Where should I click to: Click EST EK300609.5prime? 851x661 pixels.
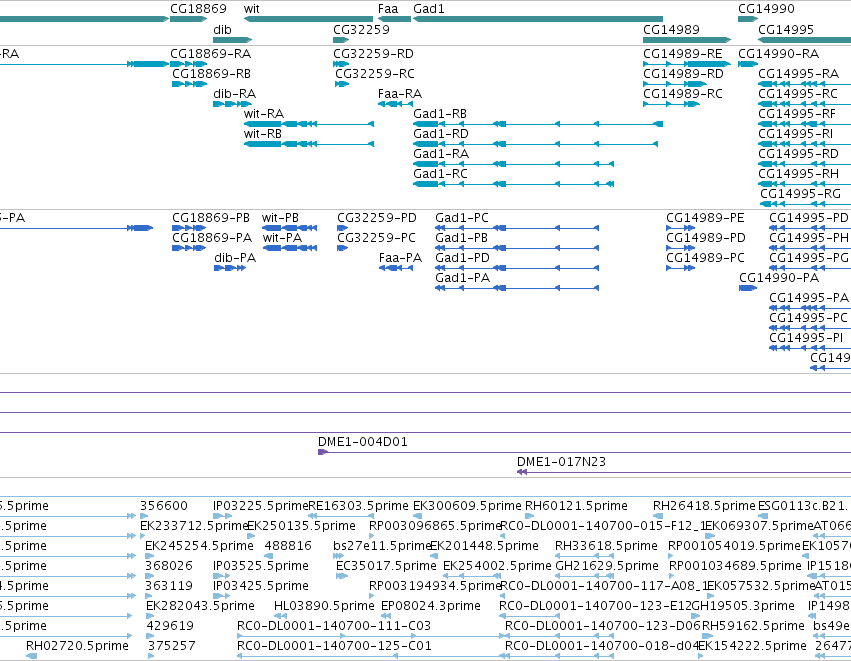[x=417, y=516]
